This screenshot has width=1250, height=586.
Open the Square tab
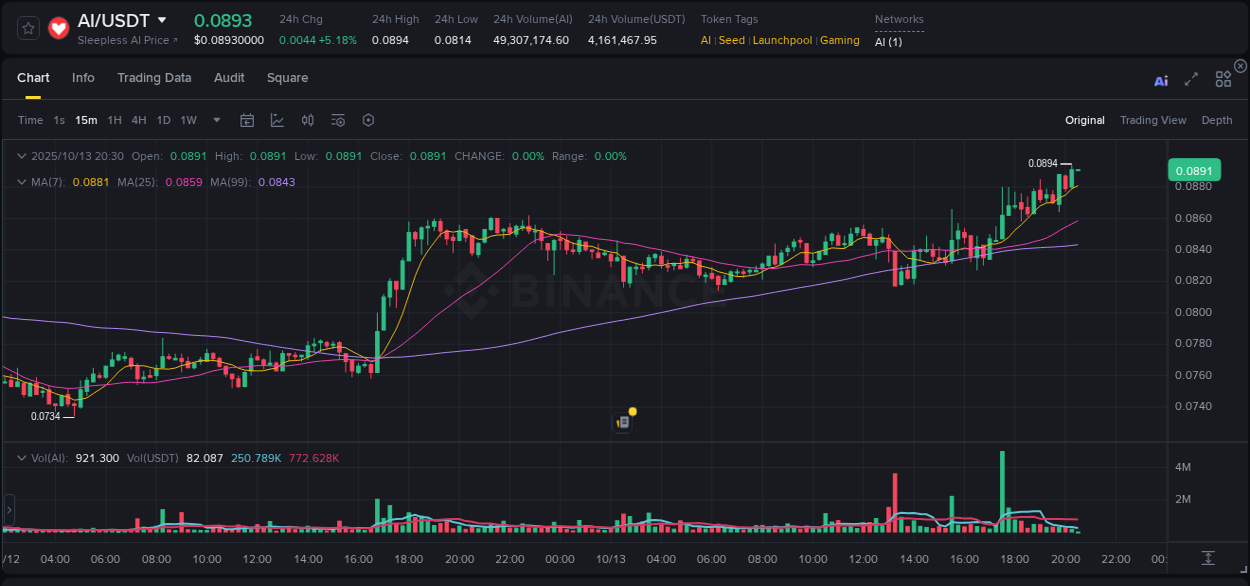(x=287, y=78)
